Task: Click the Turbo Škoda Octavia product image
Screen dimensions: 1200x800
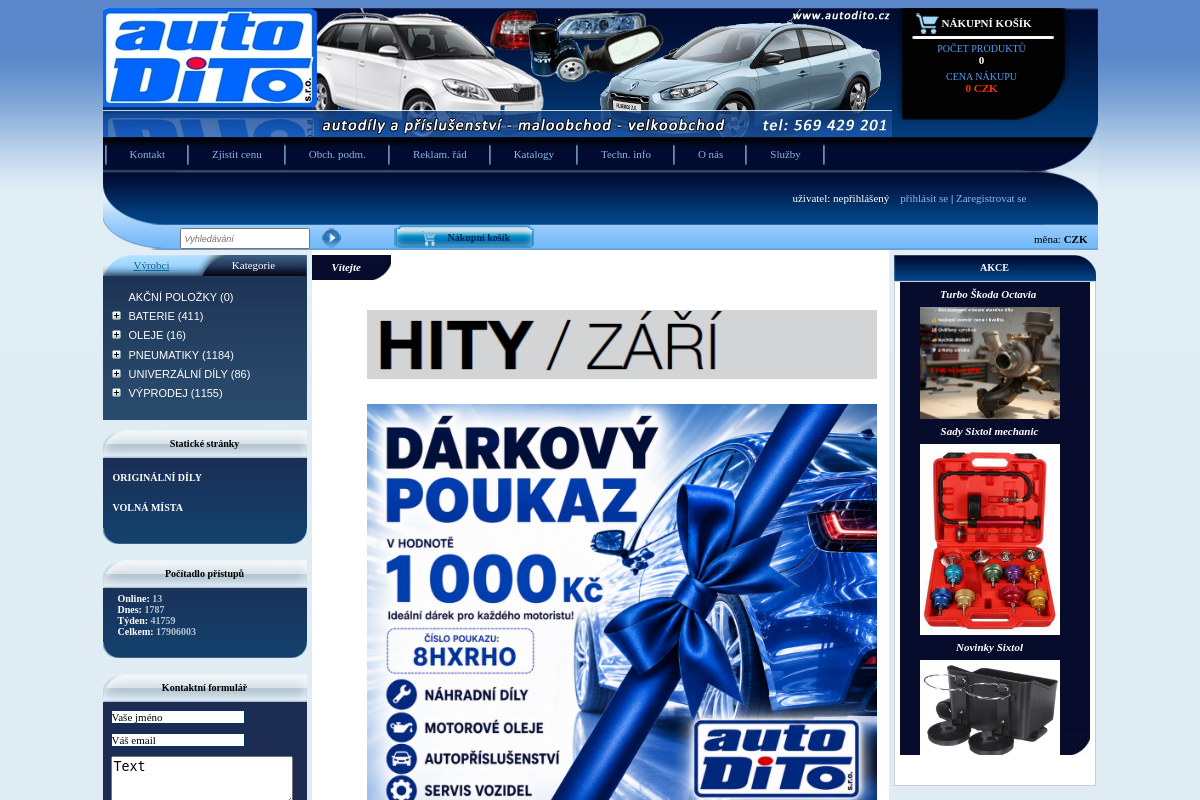Action: pyautogui.click(x=990, y=362)
